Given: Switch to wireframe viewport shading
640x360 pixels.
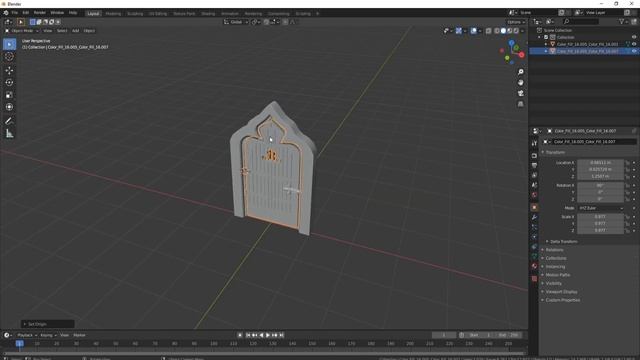Looking at the screenshot, I should pyautogui.click(x=497, y=31).
